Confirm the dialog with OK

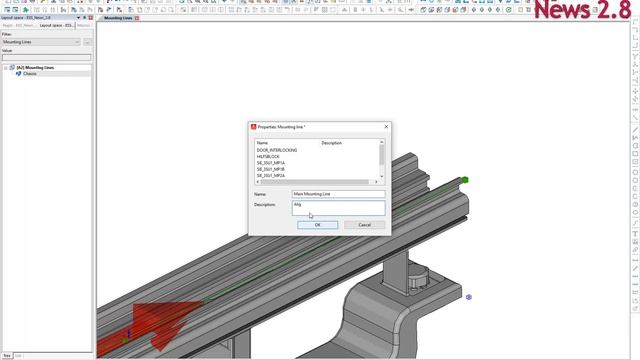tap(318, 225)
